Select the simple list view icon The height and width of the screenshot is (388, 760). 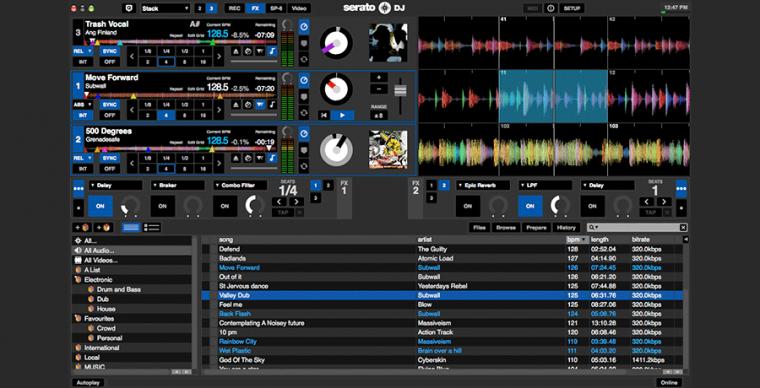click(131, 228)
